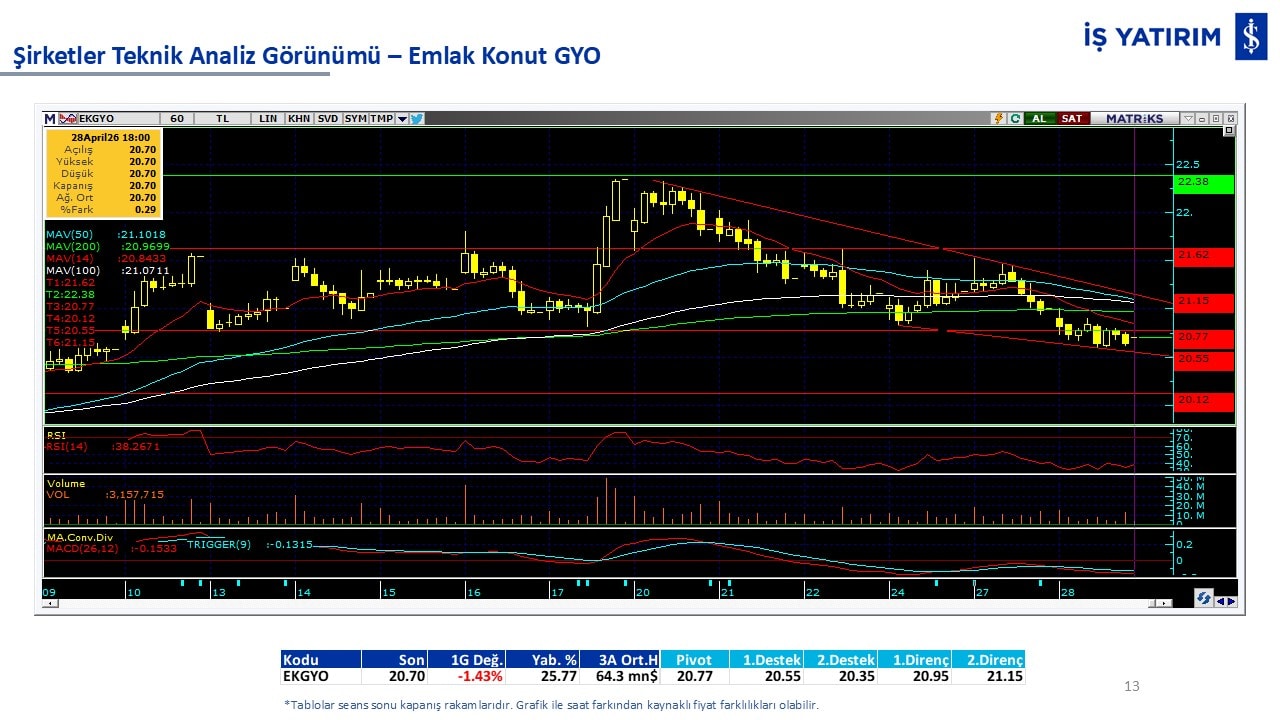Toggle the KHN option in toolbar
Image resolution: width=1280 pixels, height=720 pixels.
[298, 118]
